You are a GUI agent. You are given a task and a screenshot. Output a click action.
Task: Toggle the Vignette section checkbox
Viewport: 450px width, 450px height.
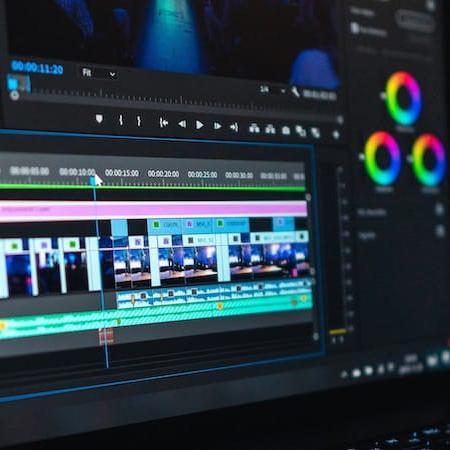pyautogui.click(x=440, y=231)
